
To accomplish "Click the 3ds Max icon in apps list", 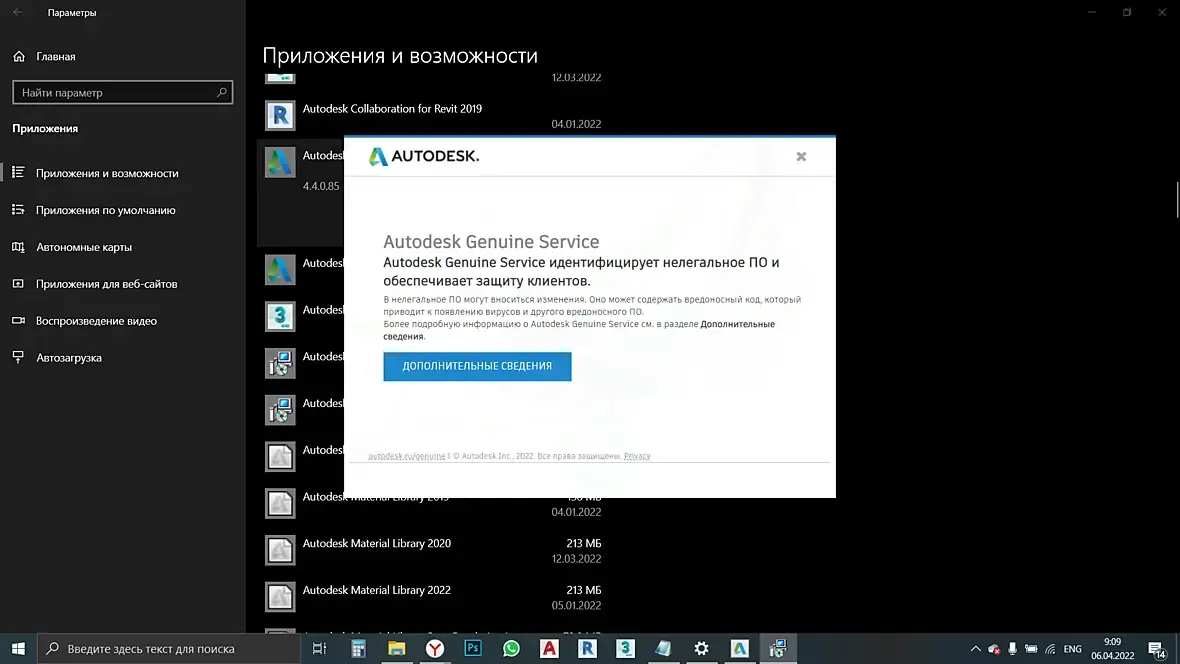I will coord(280,316).
